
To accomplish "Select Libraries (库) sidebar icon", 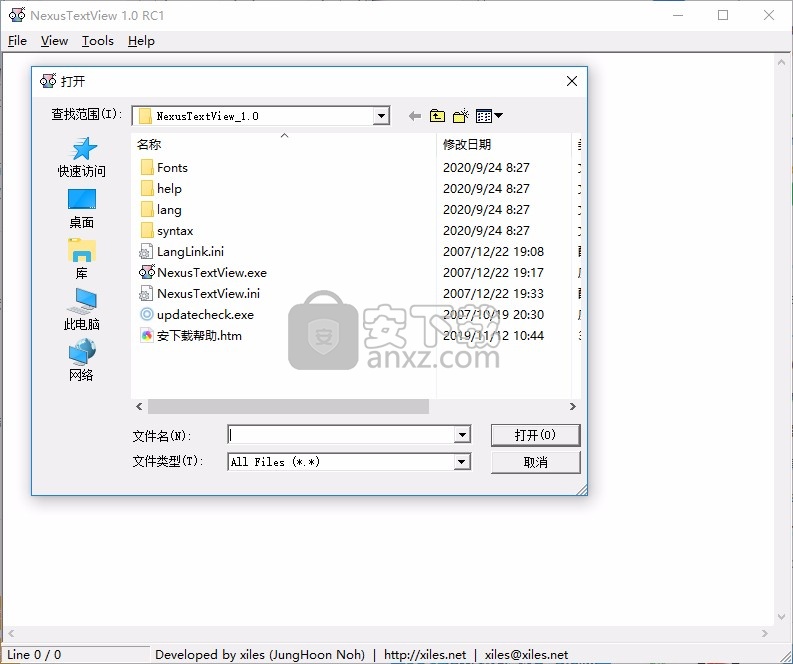I will 82,259.
